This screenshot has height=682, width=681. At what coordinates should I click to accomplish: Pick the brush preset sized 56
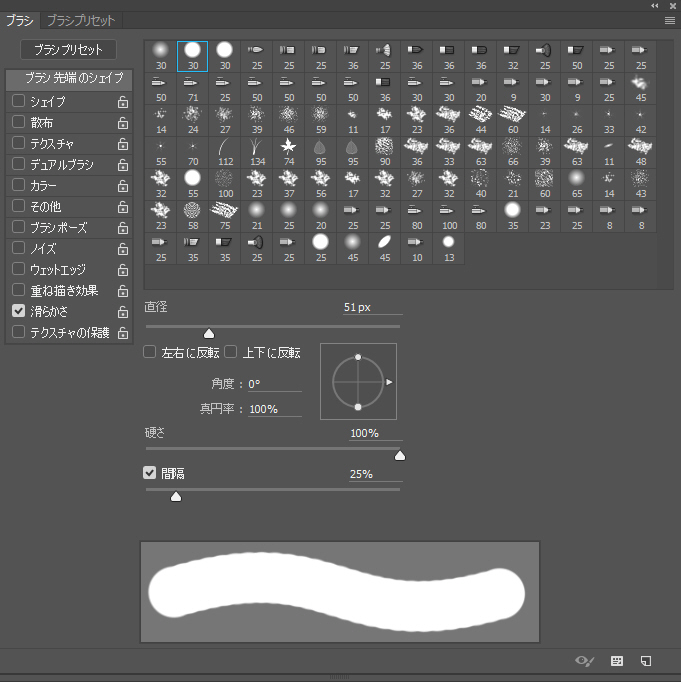pos(321,185)
